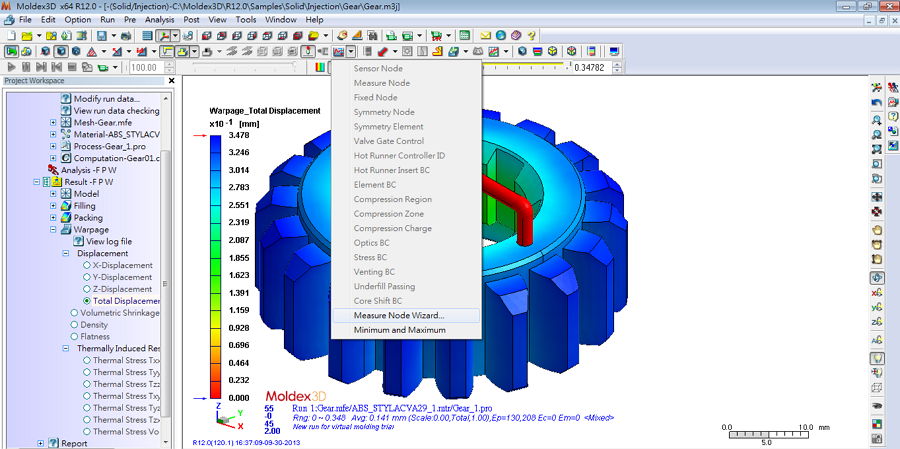Click the Stop animation button
The width and height of the screenshot is (900, 449).
tap(72, 67)
